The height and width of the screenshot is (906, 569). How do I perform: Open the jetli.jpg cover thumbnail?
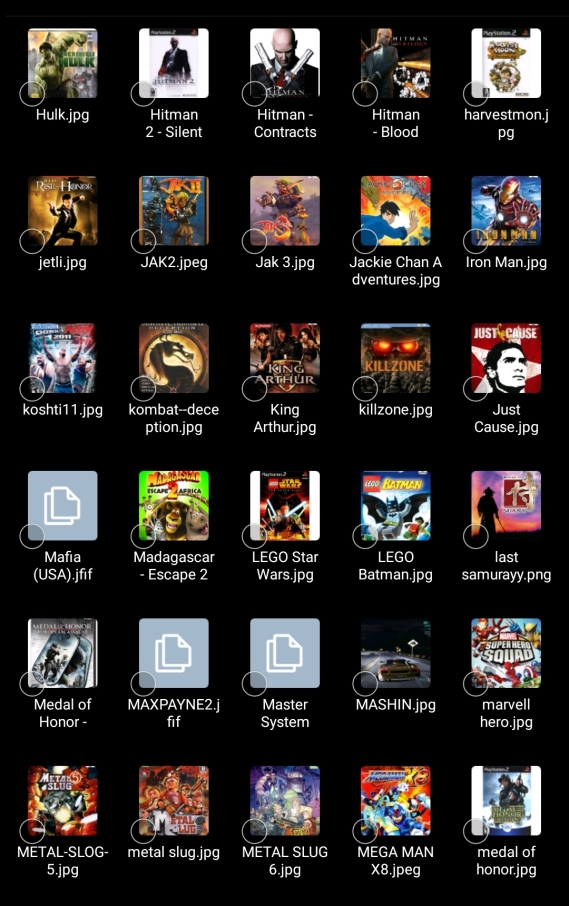(x=62, y=211)
